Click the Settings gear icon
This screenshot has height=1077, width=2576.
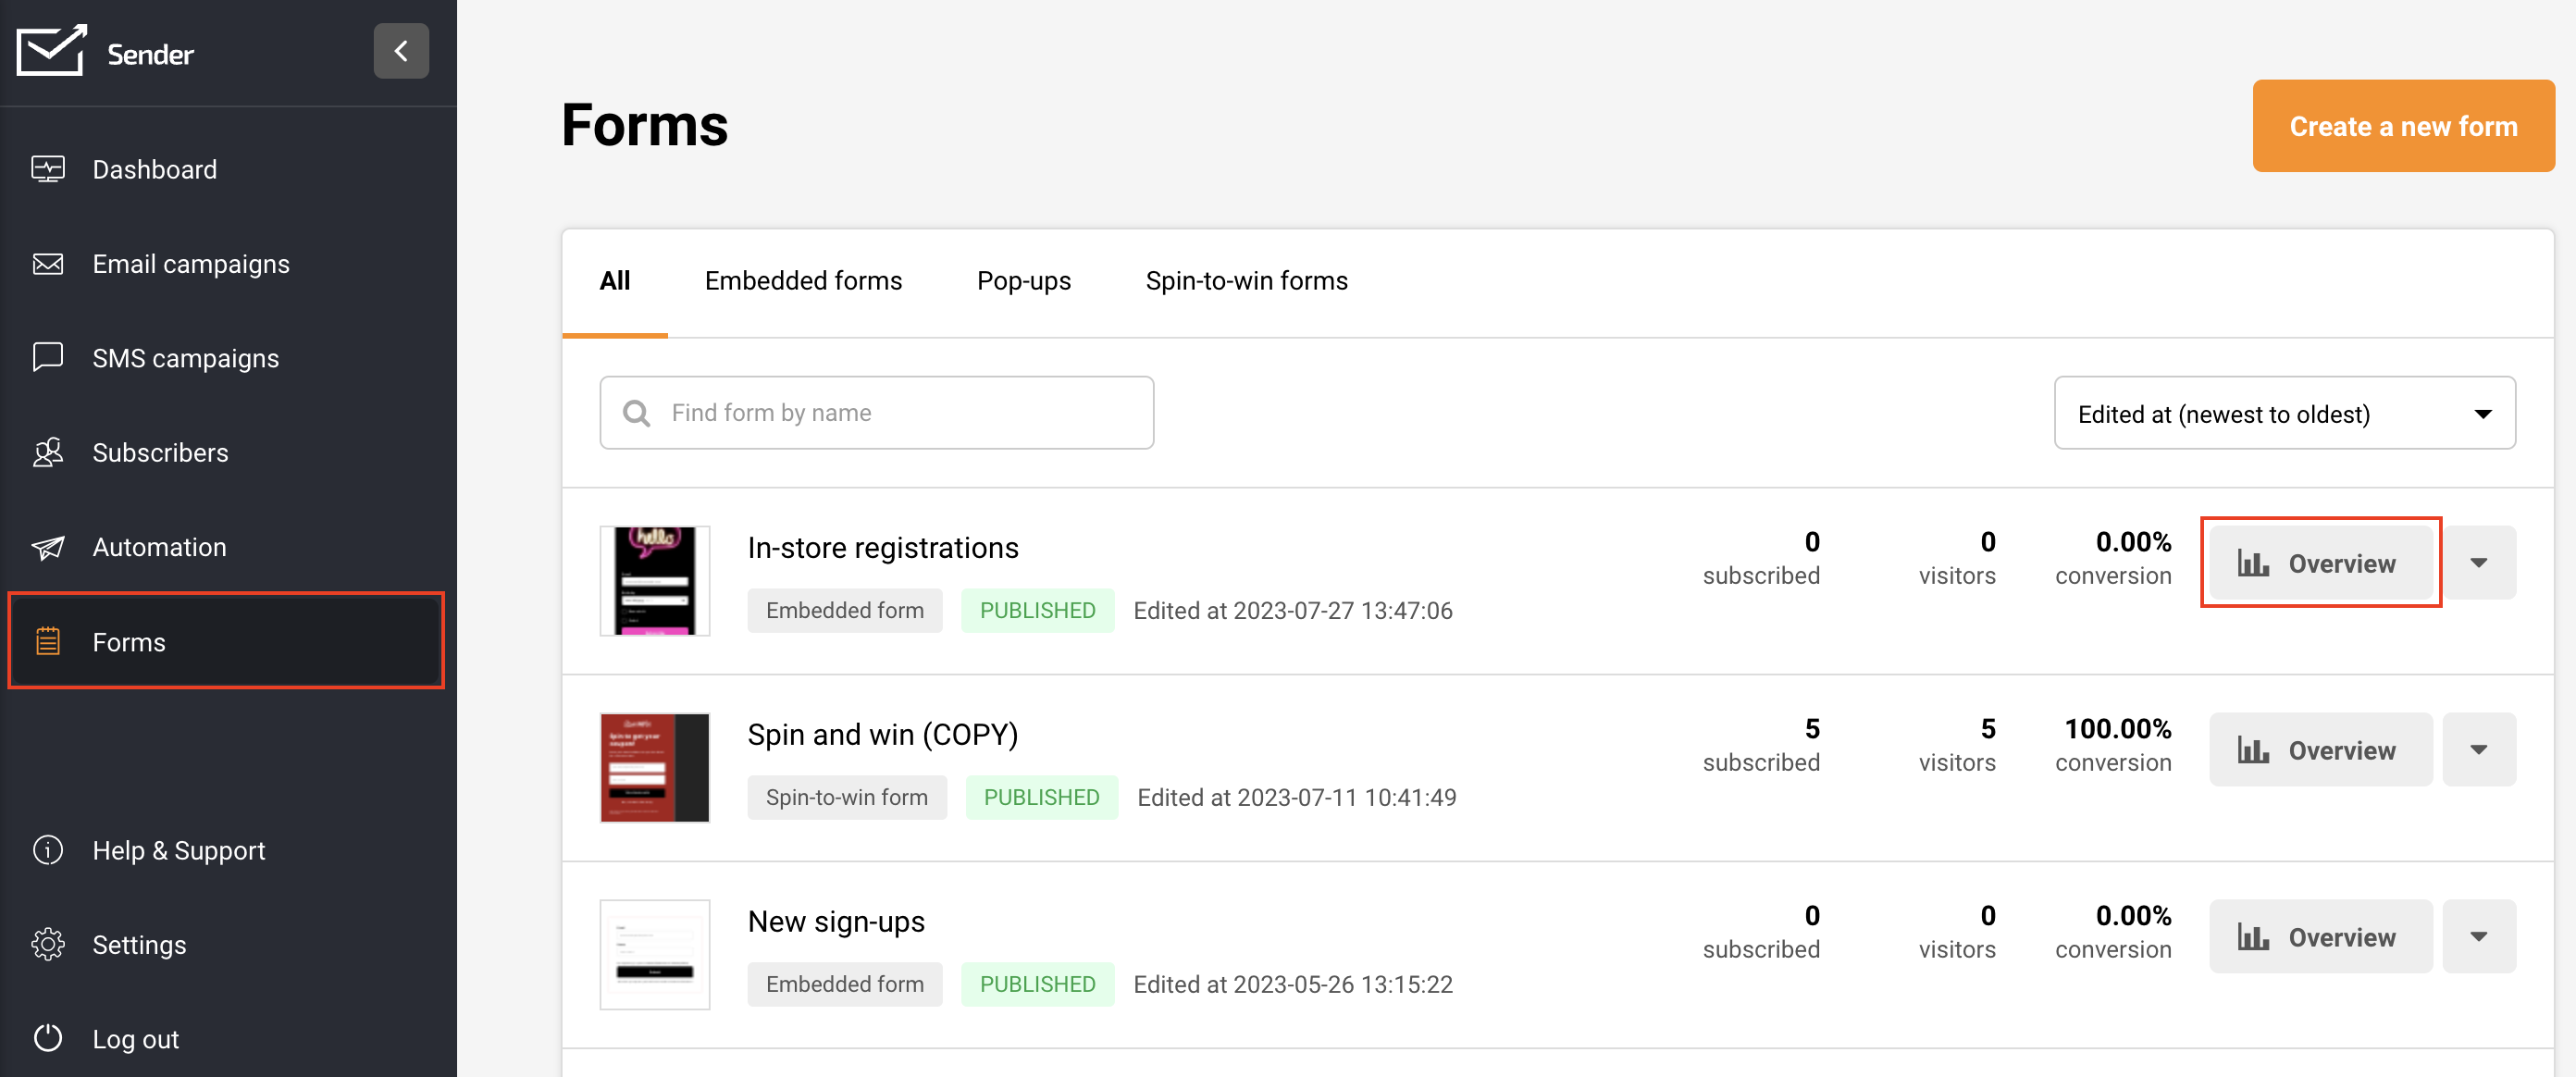(48, 944)
